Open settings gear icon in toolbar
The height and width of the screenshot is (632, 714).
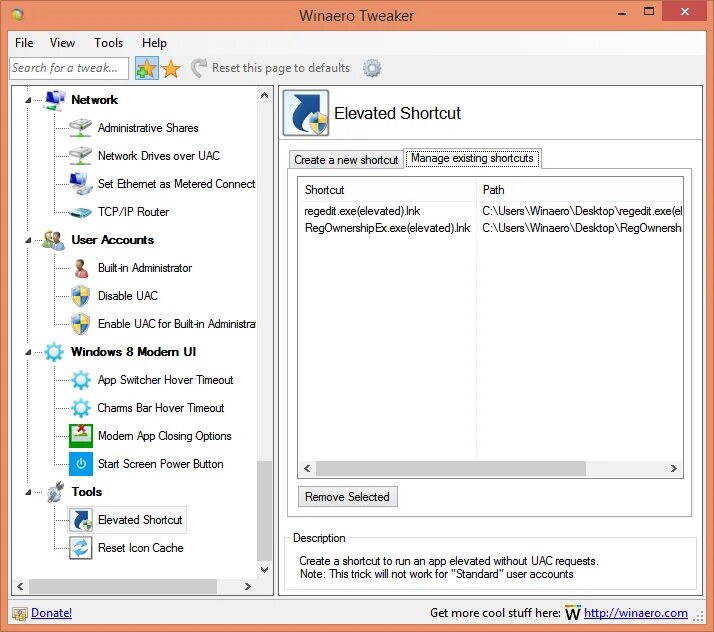372,68
